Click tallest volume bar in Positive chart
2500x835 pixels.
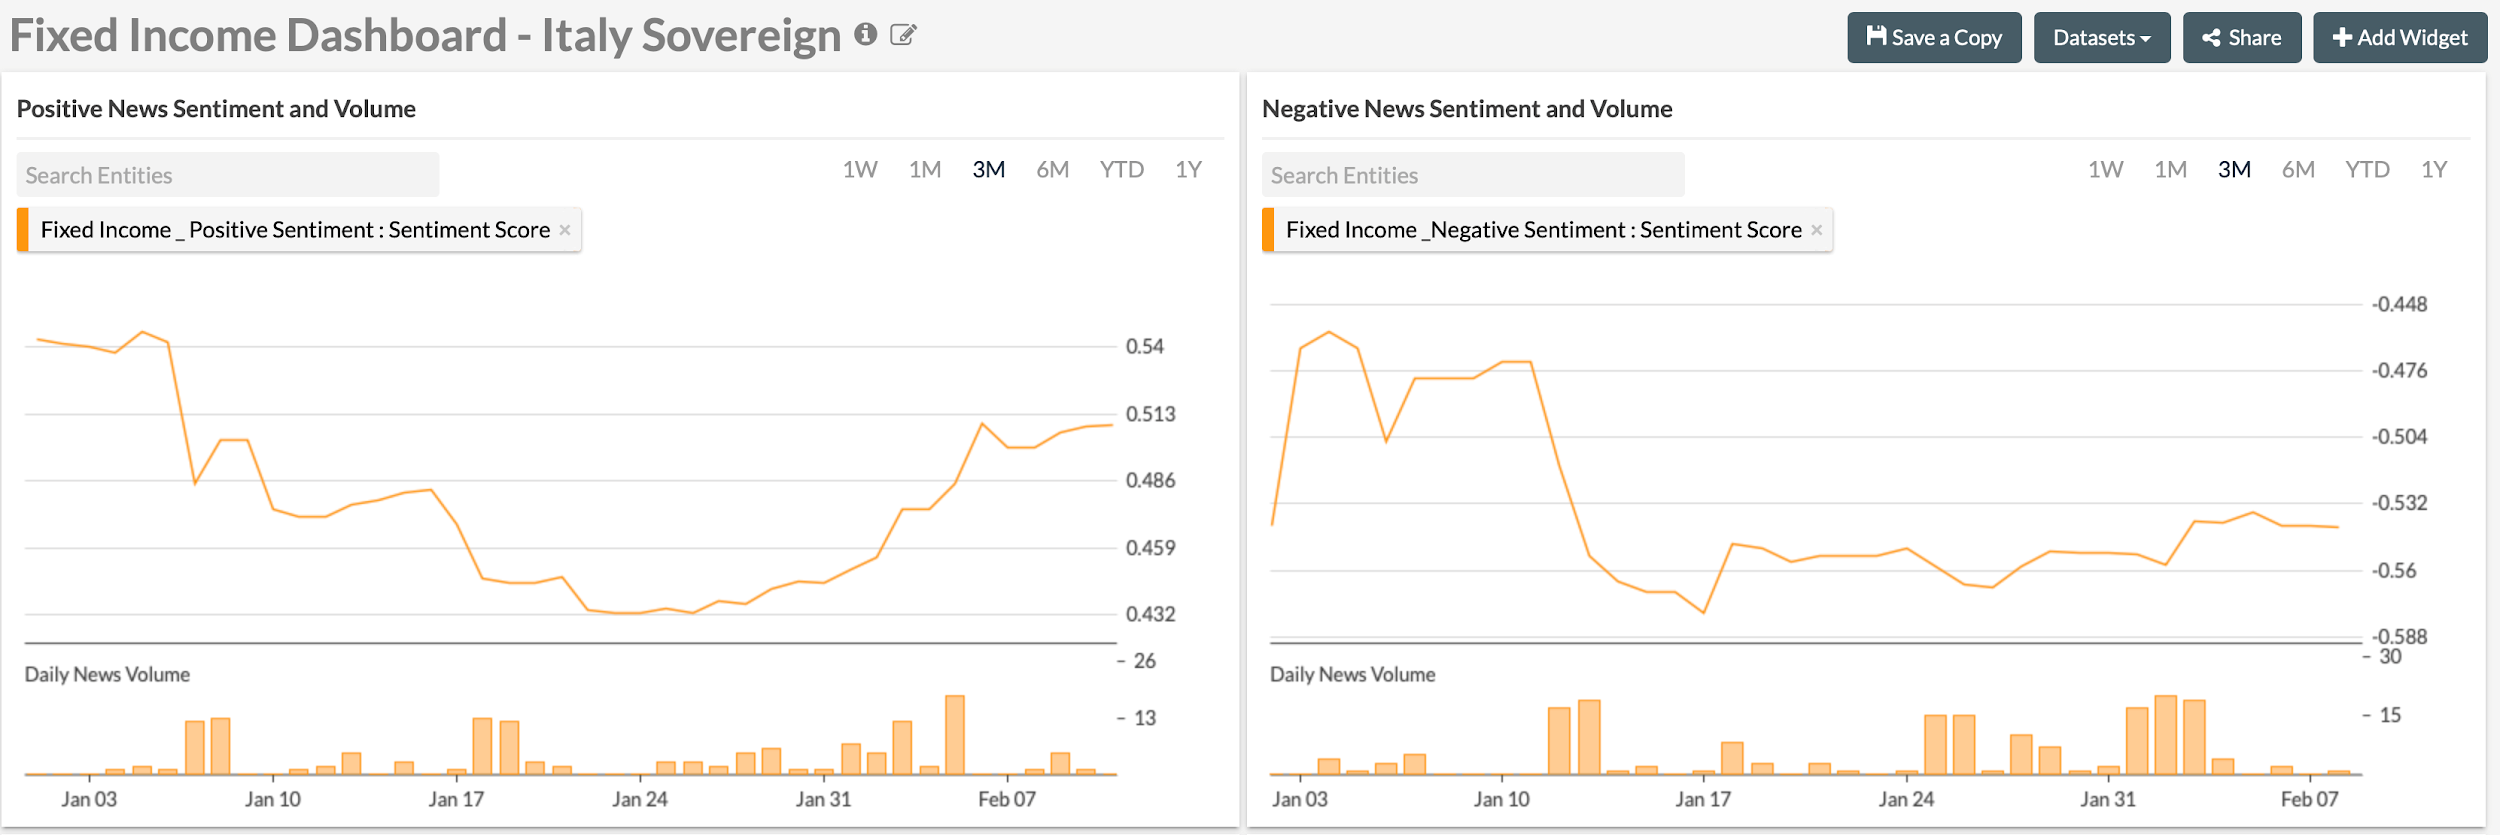pos(955,735)
